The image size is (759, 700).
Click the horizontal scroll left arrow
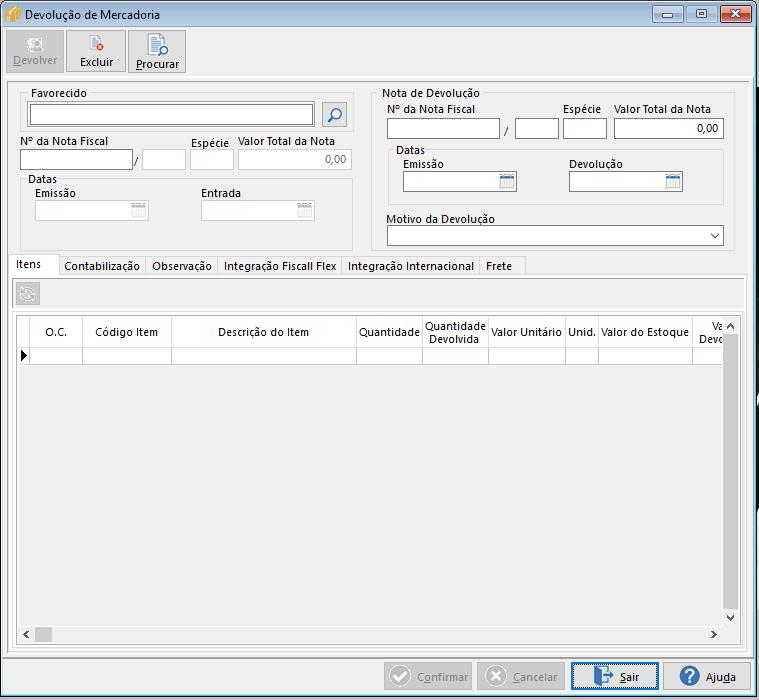point(26,634)
